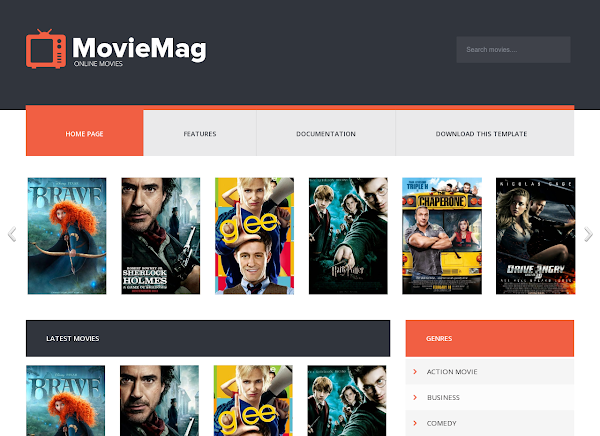Image resolution: width=600 pixels, height=436 pixels.
Task: Click the Online Movies tagline text
Action: 98,64
